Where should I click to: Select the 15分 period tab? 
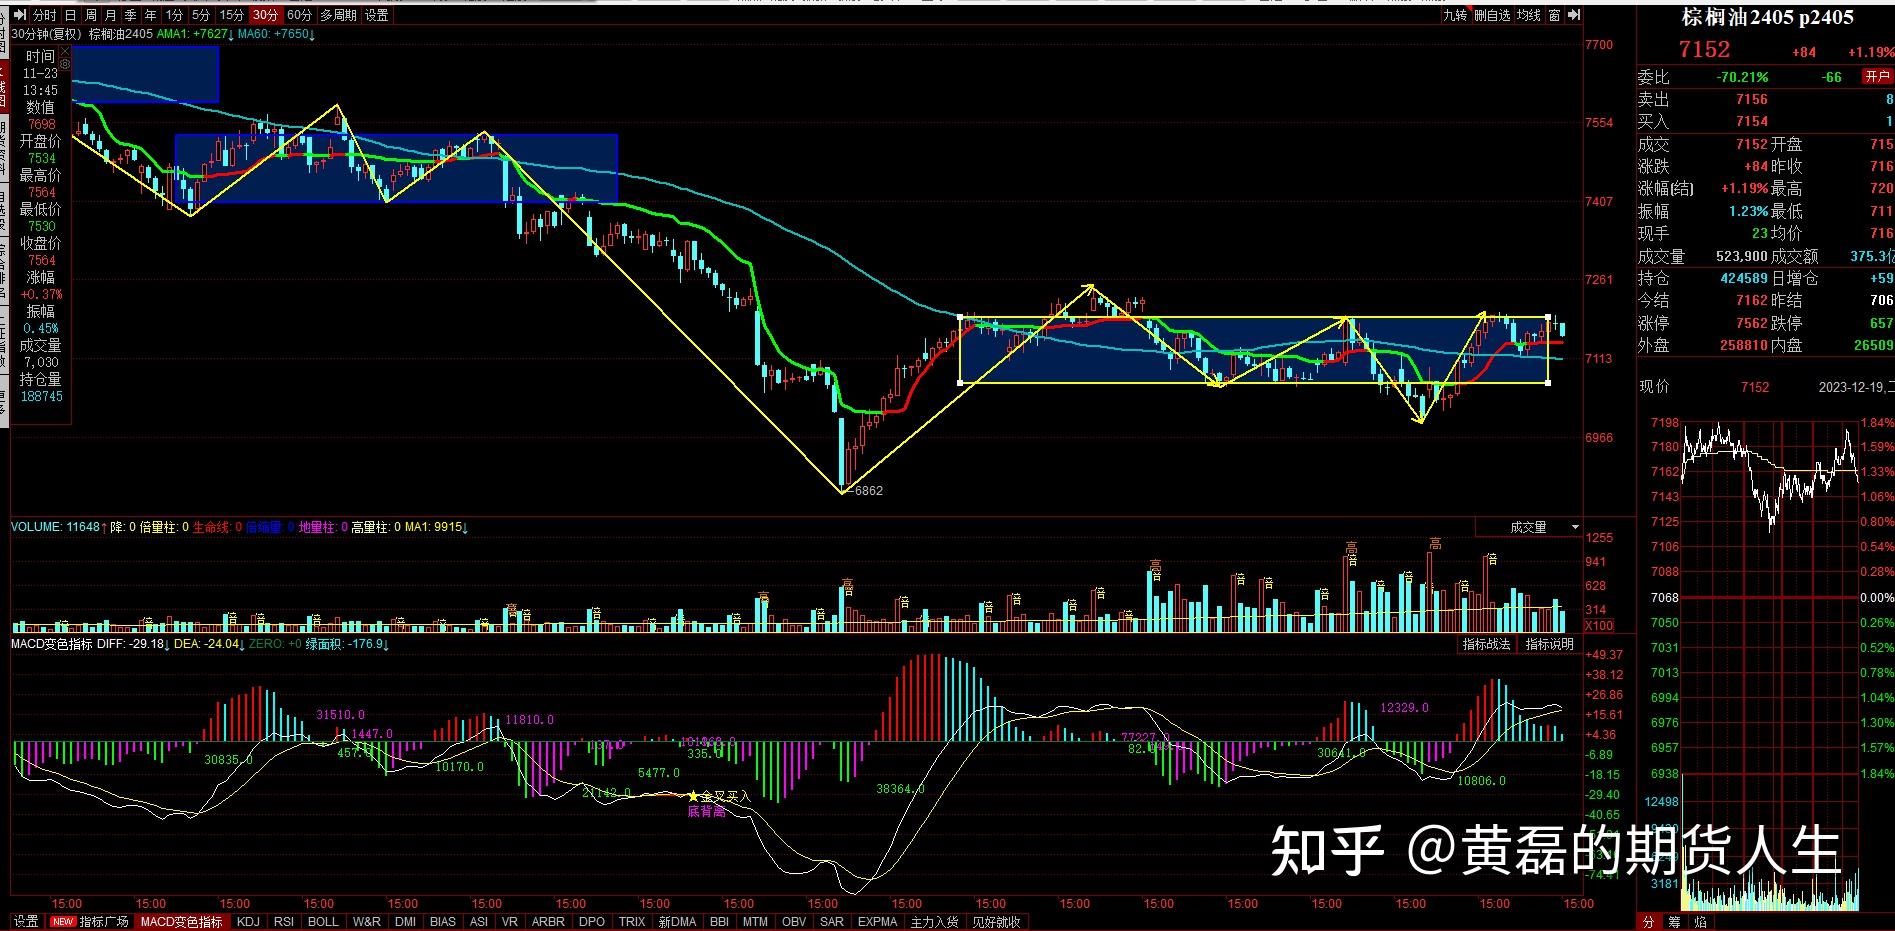point(231,15)
